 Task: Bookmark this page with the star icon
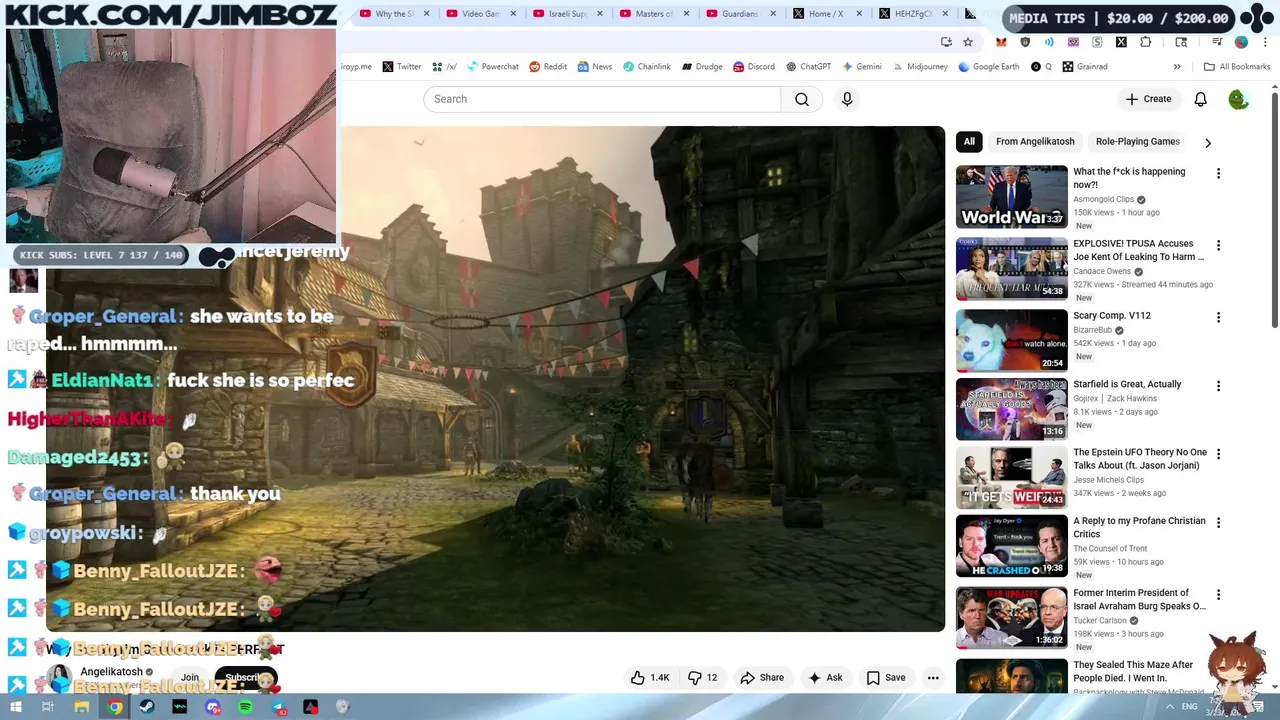point(968,42)
